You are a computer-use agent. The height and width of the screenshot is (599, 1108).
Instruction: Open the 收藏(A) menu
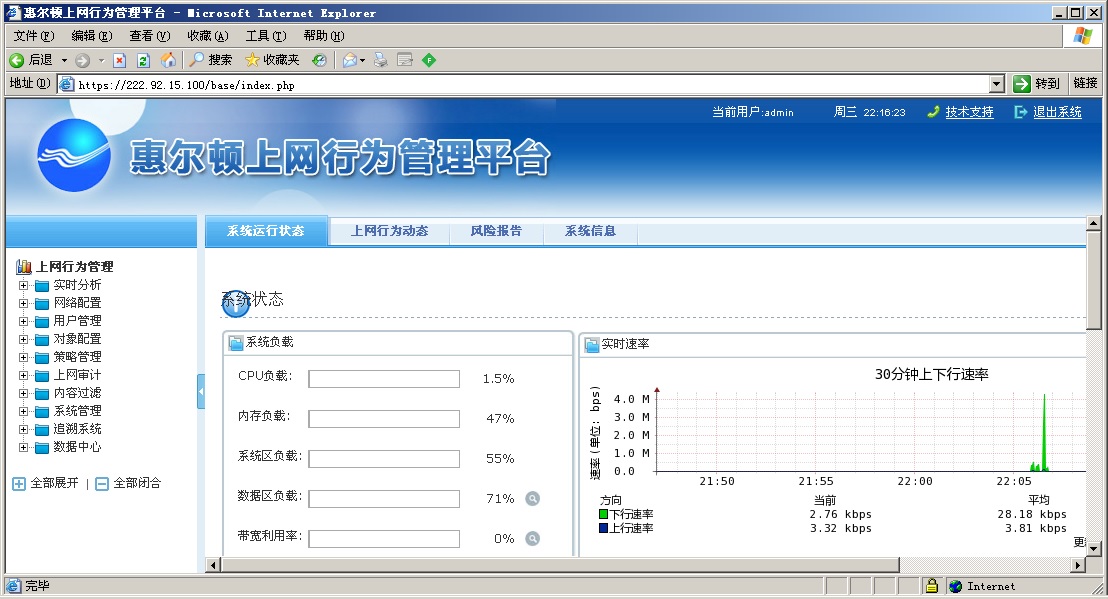coord(208,35)
